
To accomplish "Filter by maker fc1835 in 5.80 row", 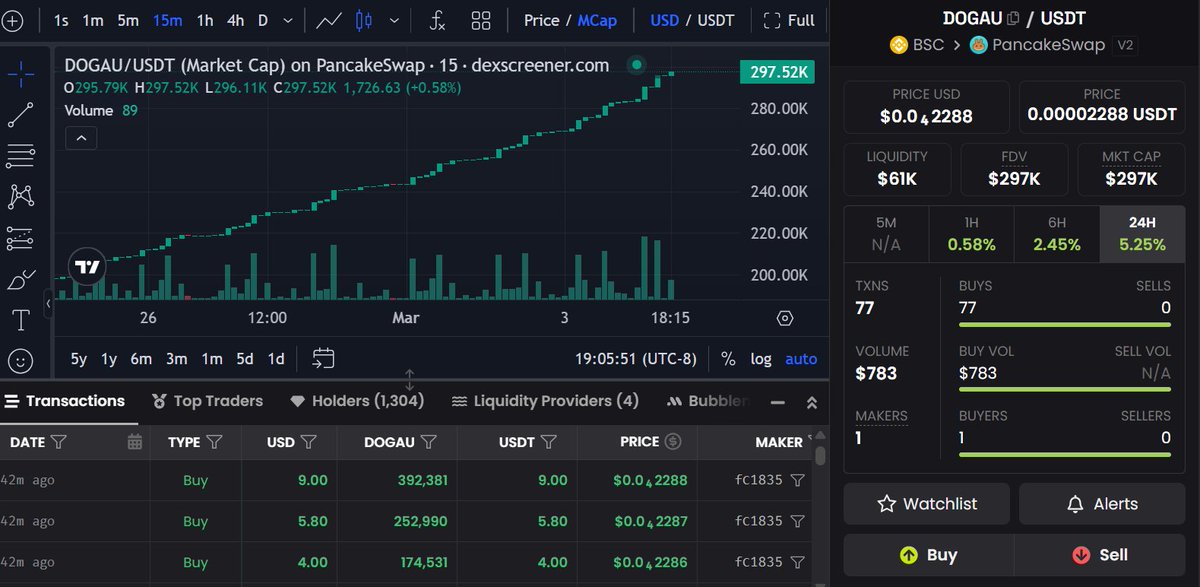I will point(797,521).
